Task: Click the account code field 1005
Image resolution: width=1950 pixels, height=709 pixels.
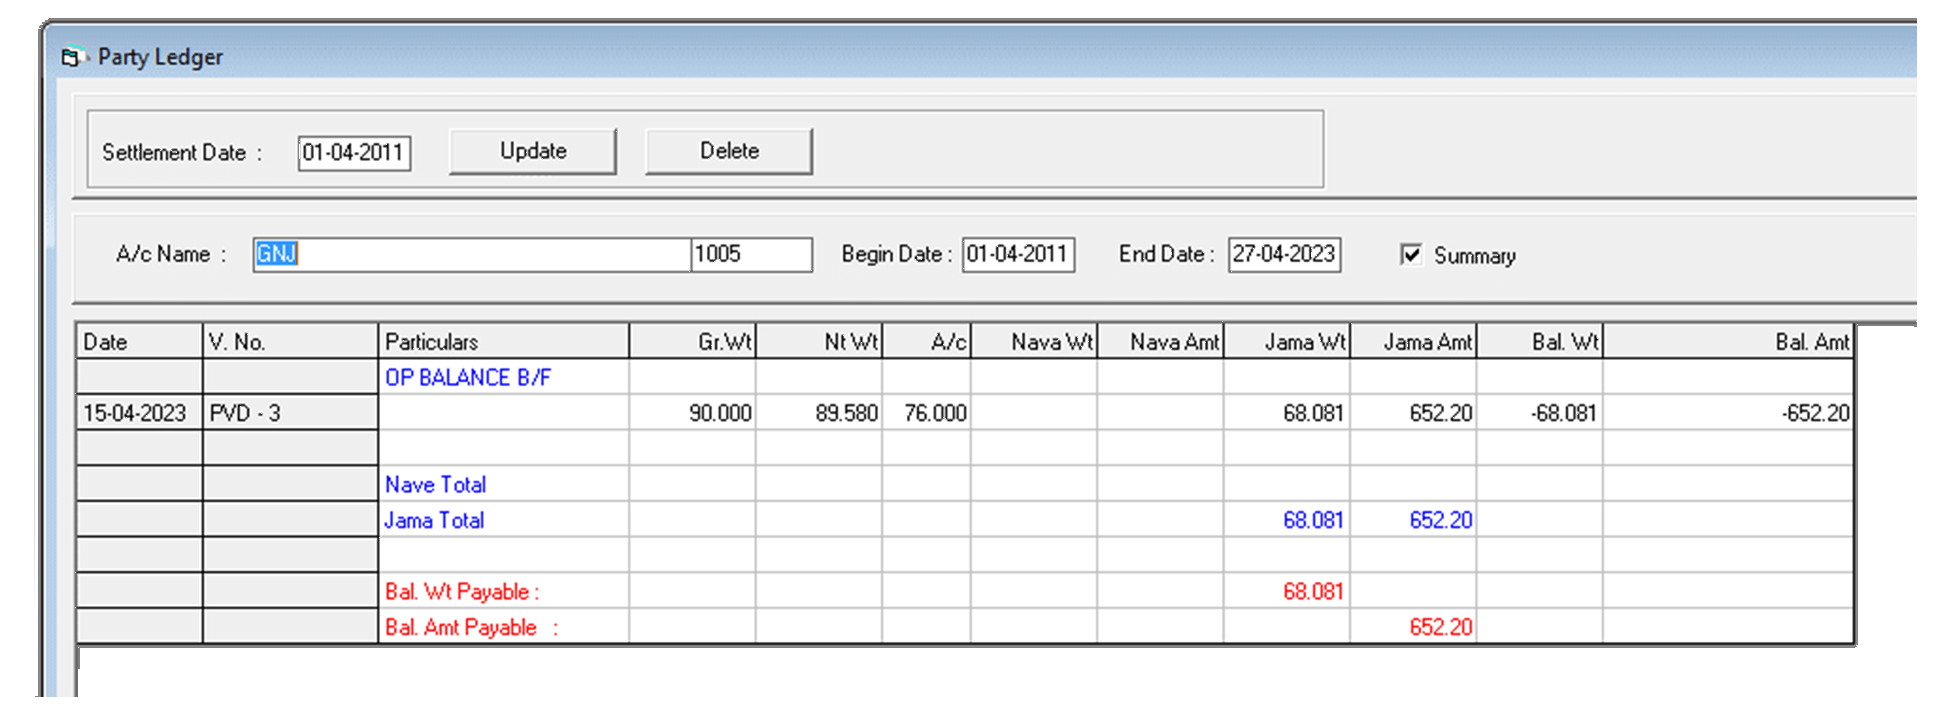Action: pyautogui.click(x=752, y=254)
